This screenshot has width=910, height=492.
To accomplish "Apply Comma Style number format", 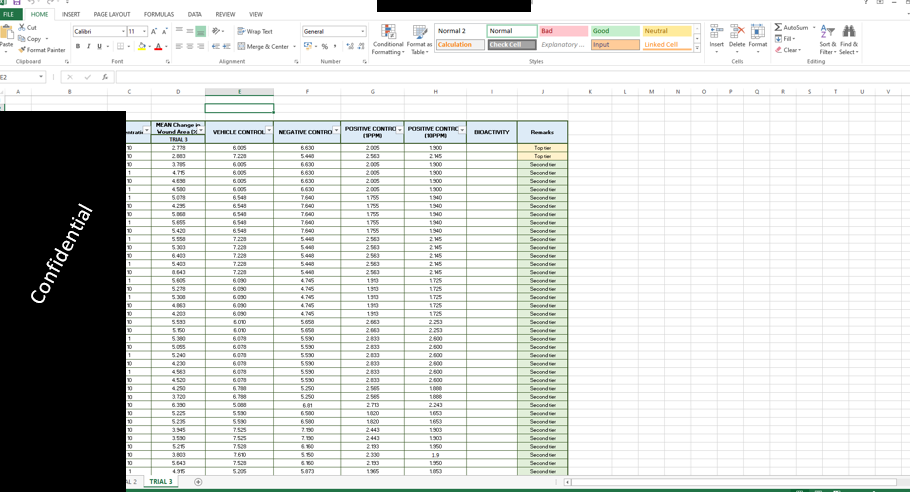I will click(335, 46).
